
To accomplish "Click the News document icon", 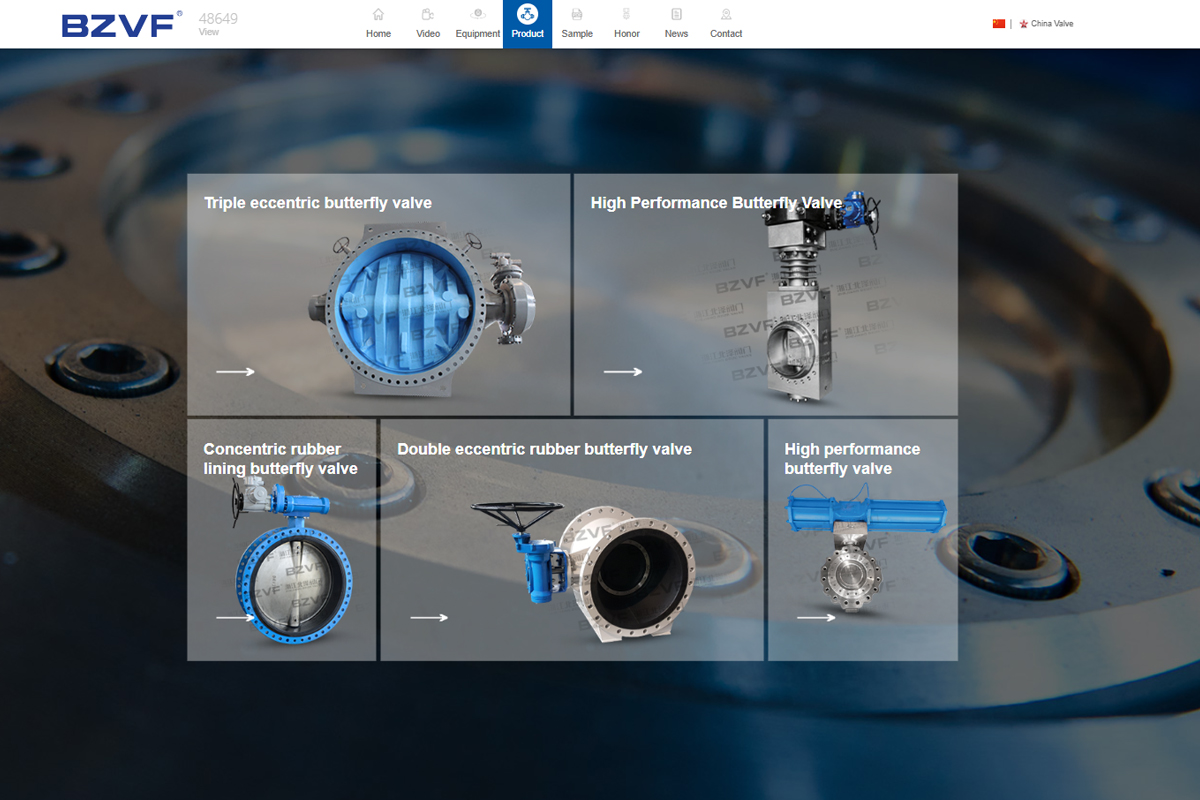I will [x=676, y=15].
